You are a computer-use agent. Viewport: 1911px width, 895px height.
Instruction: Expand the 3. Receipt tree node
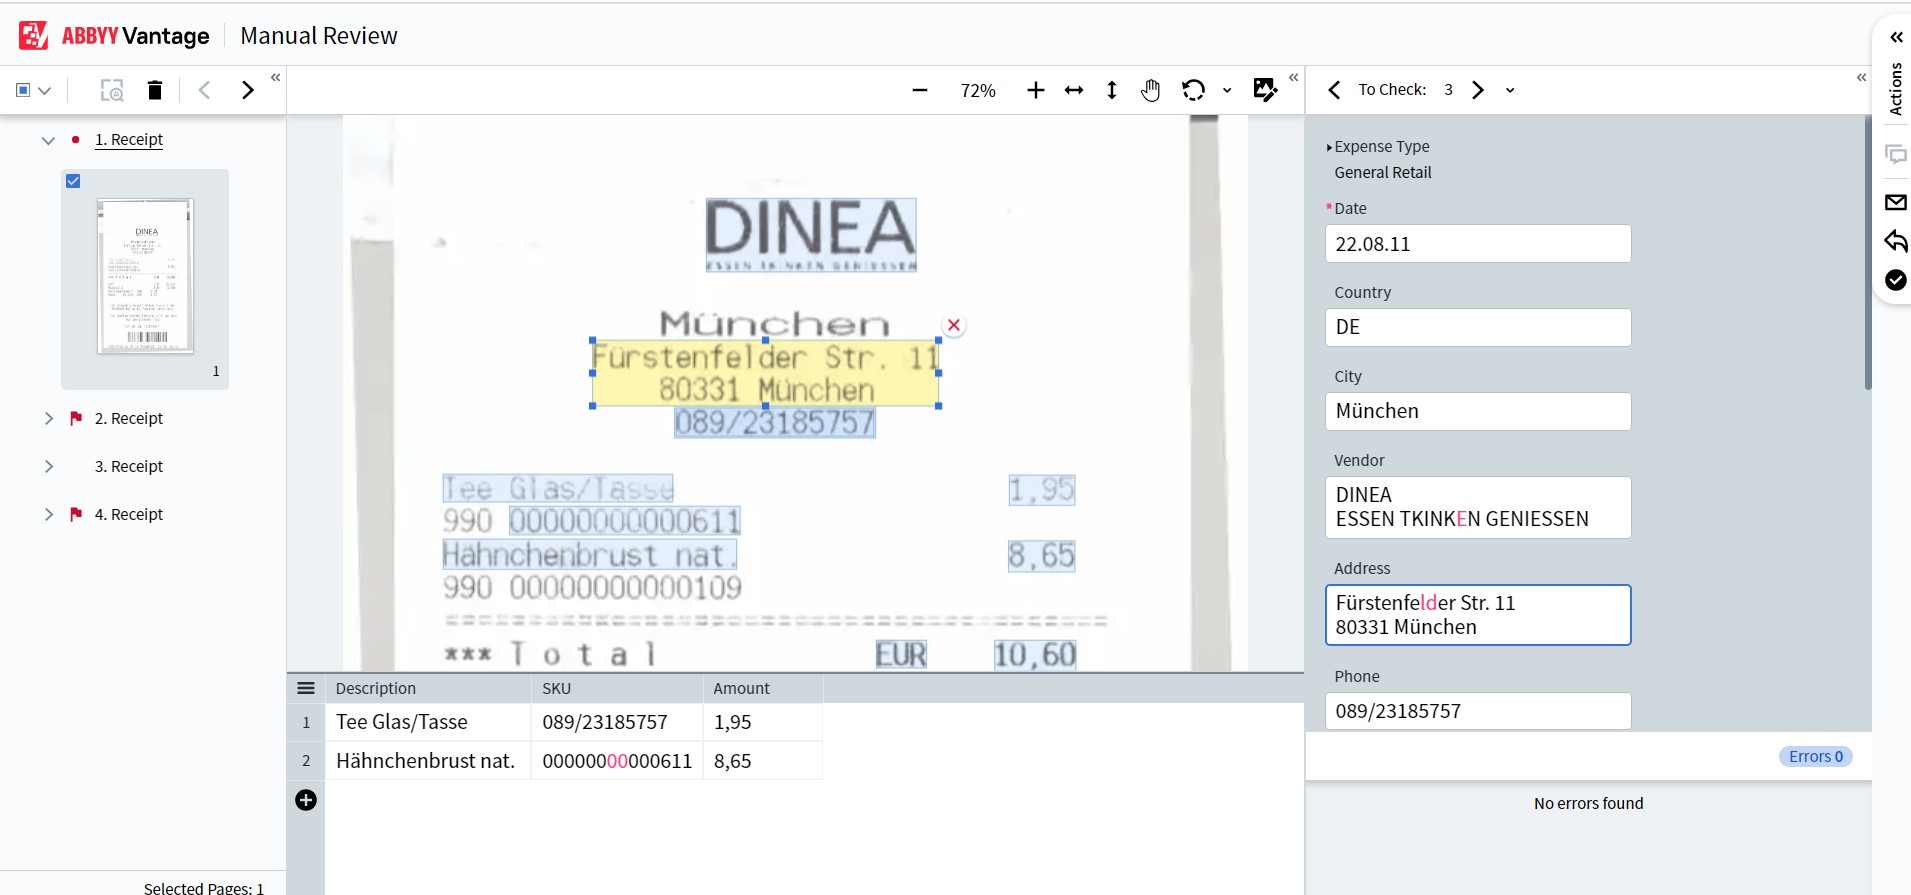pyautogui.click(x=48, y=466)
